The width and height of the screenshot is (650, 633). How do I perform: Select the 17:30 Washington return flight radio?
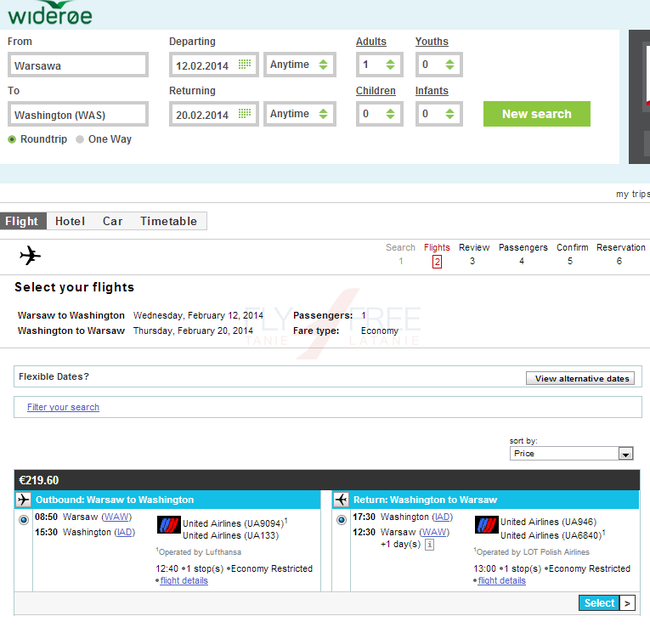341,519
